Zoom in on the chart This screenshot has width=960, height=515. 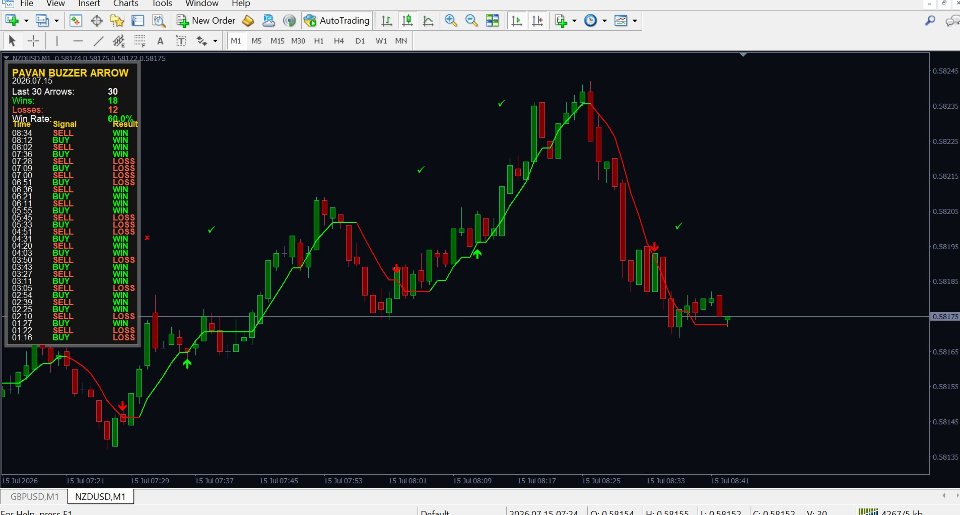coord(451,20)
